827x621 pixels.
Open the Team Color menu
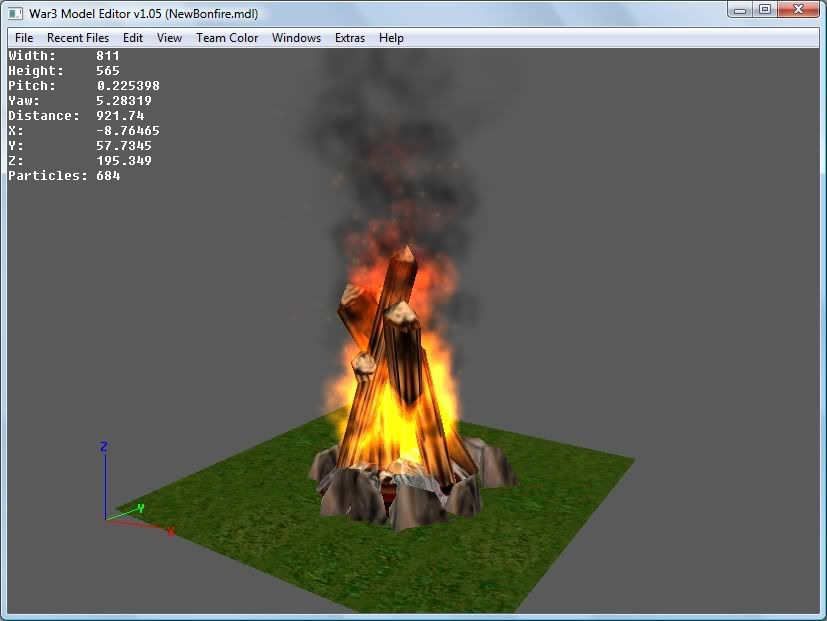point(227,38)
